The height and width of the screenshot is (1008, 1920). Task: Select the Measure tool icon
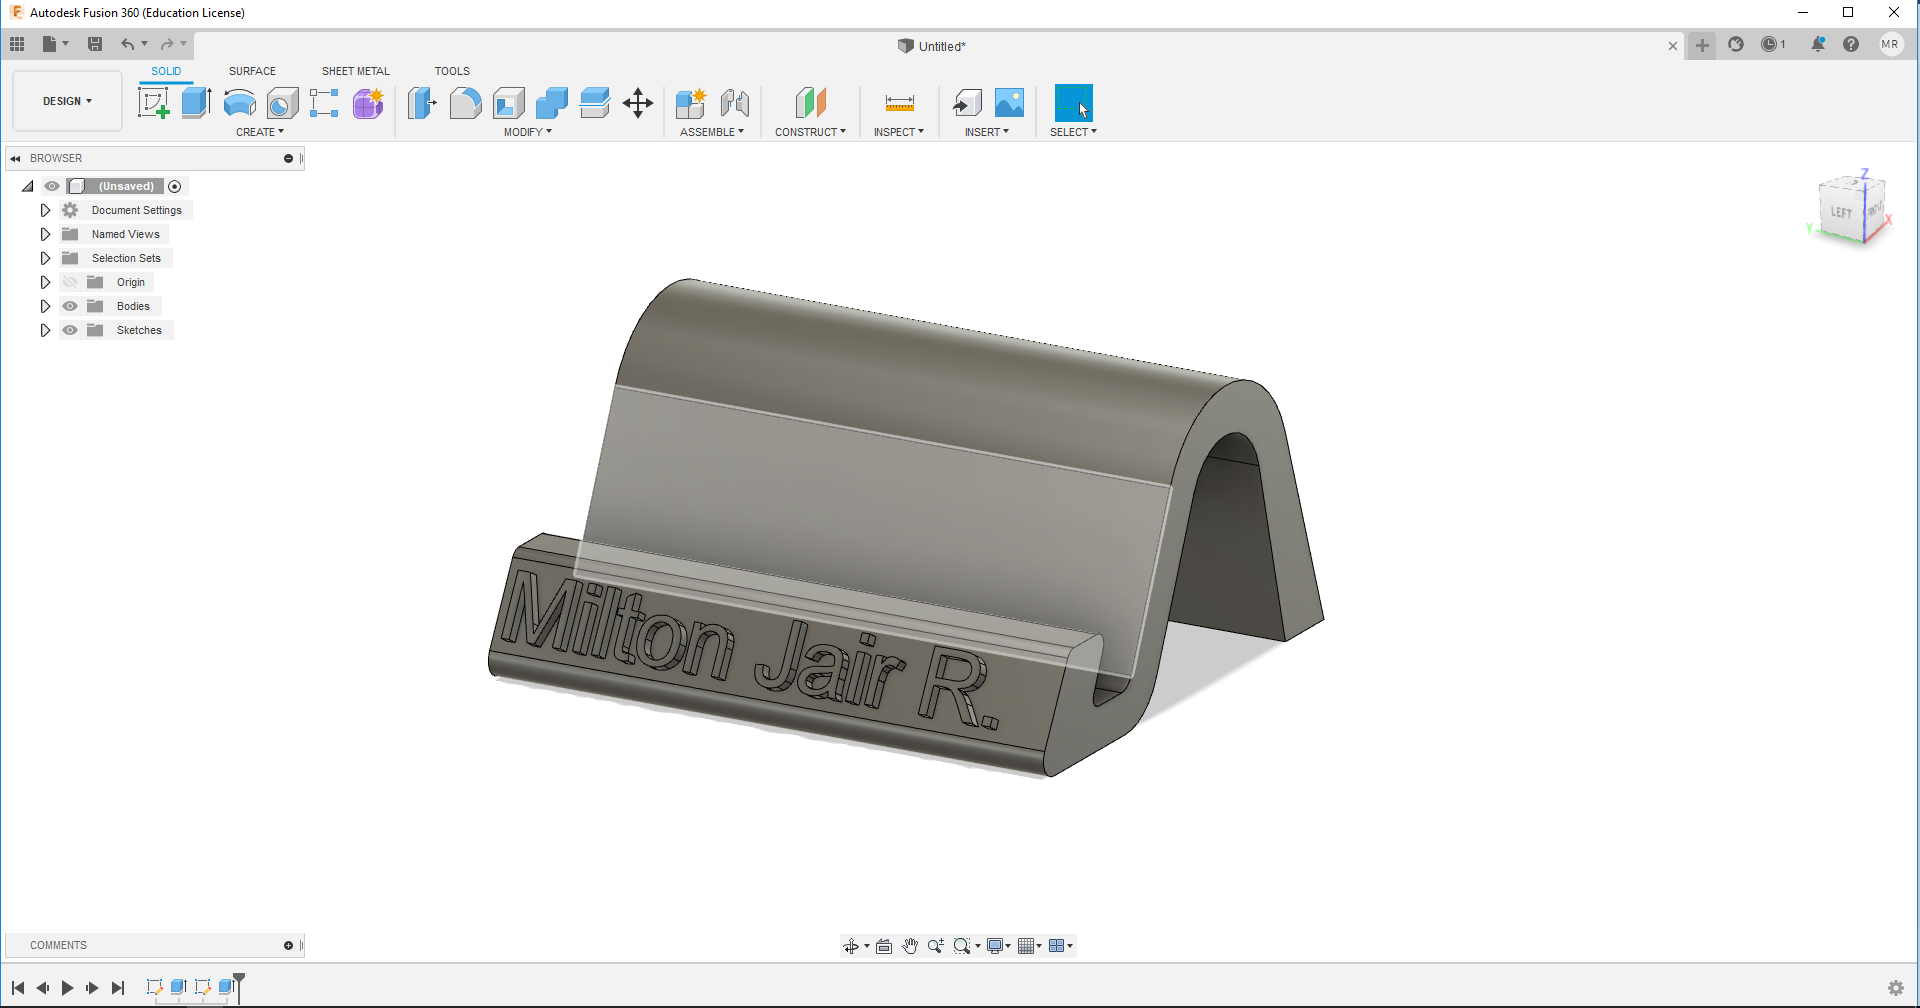(x=899, y=103)
